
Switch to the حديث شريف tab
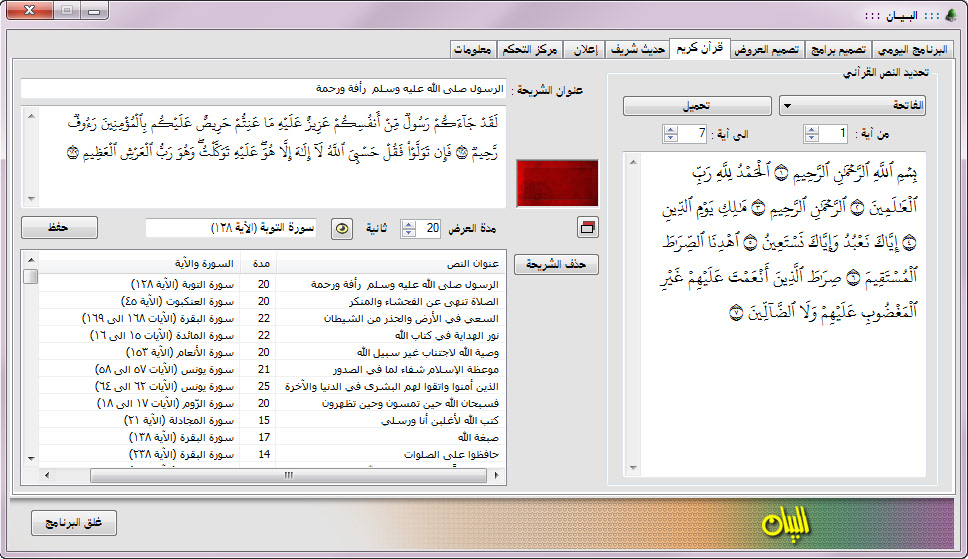[638, 50]
